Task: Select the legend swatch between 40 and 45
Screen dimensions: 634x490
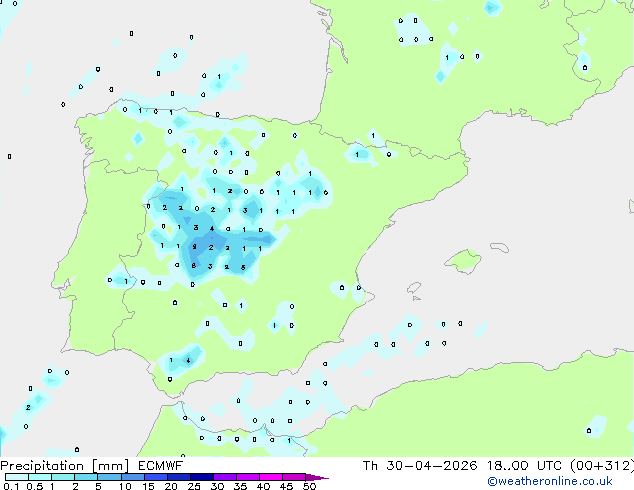Action: (271, 477)
